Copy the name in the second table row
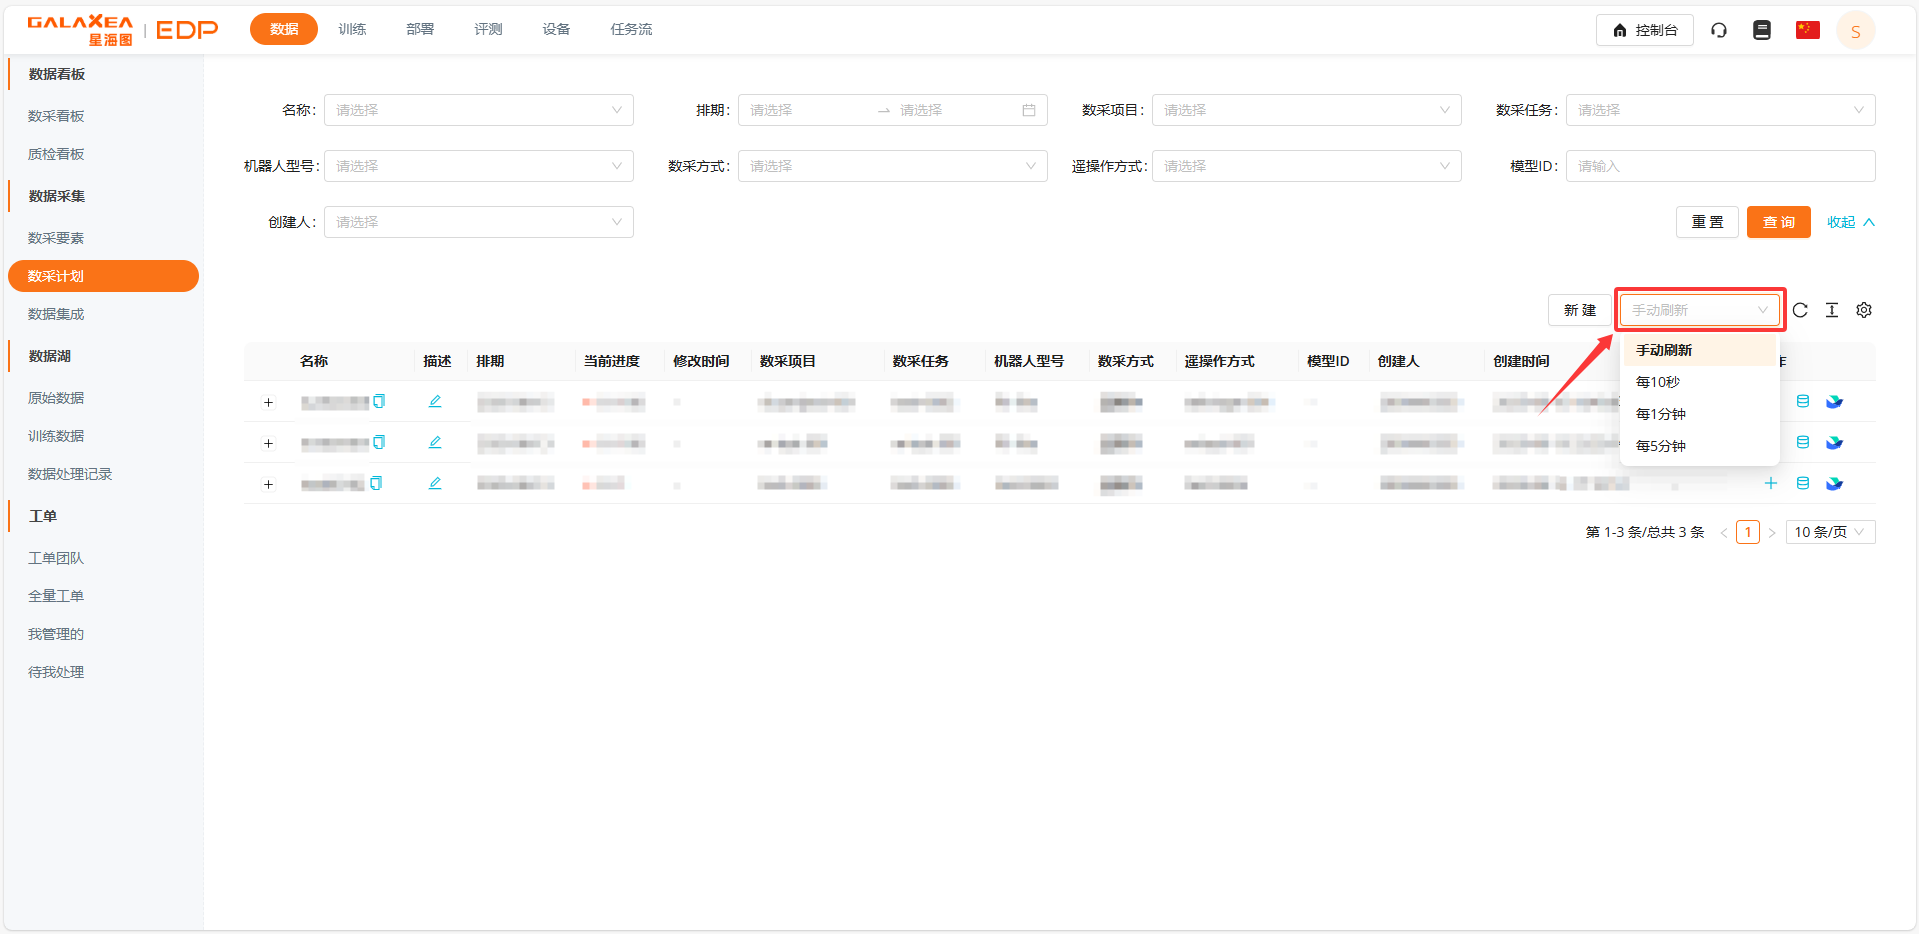 tap(379, 442)
